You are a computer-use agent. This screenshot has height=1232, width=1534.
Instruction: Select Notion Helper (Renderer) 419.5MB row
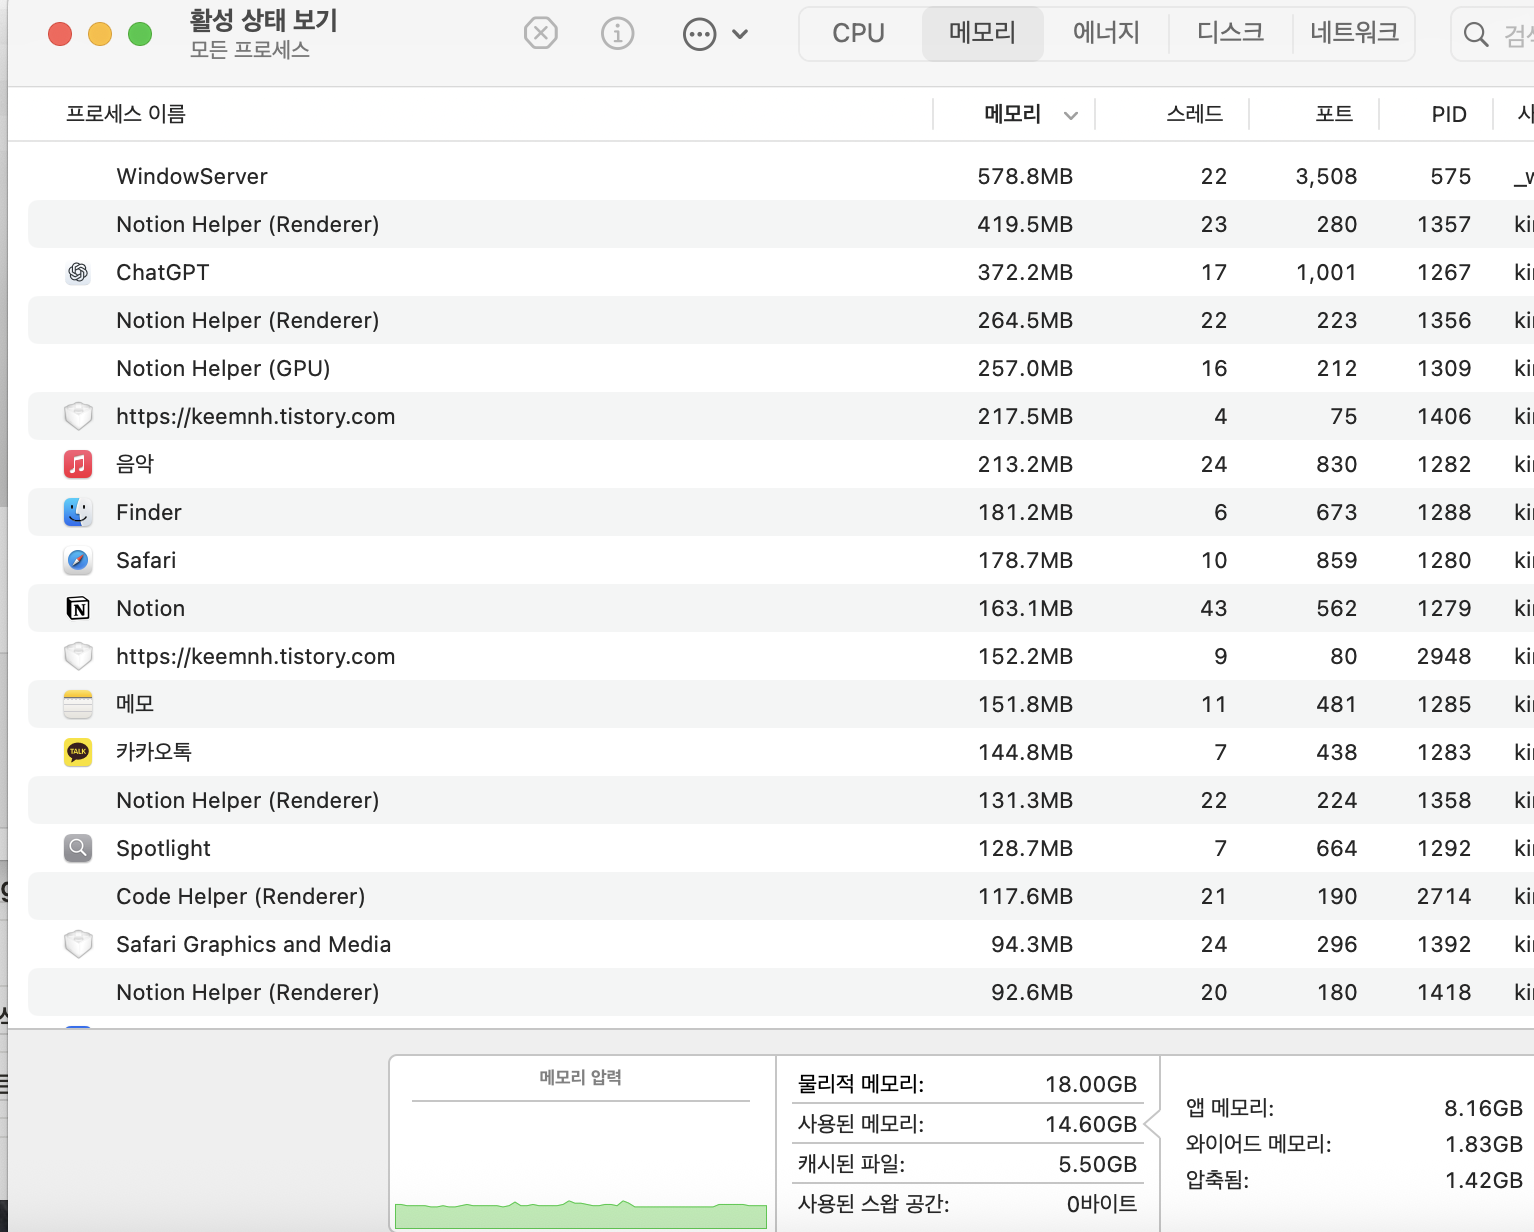tap(780, 224)
